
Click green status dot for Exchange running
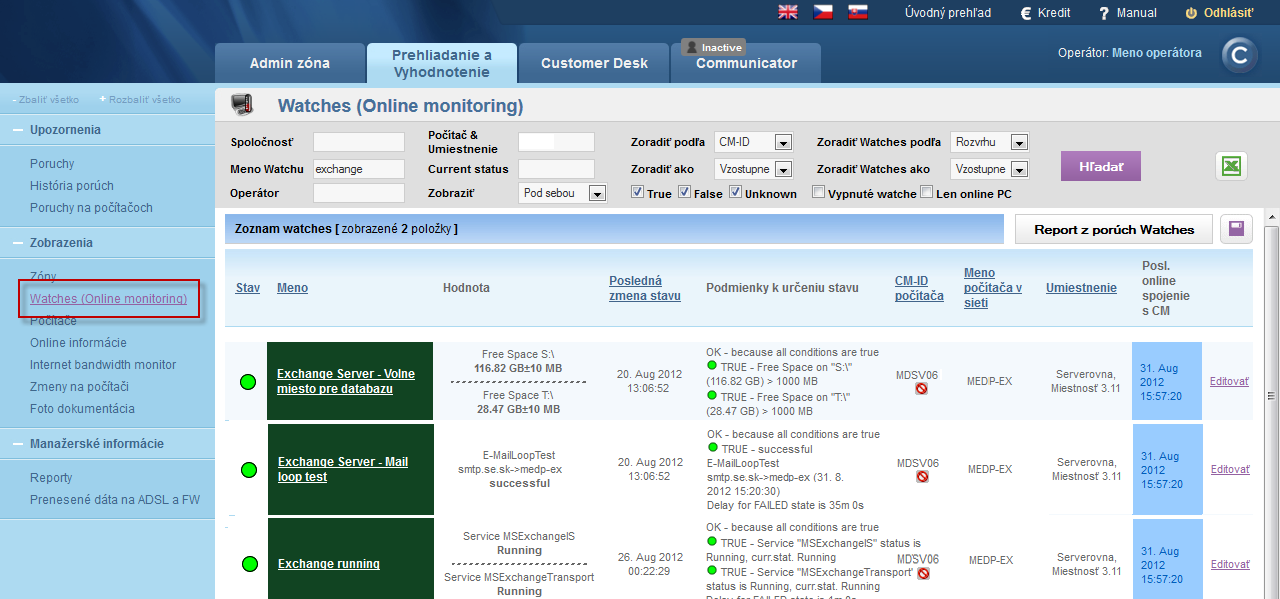point(248,564)
